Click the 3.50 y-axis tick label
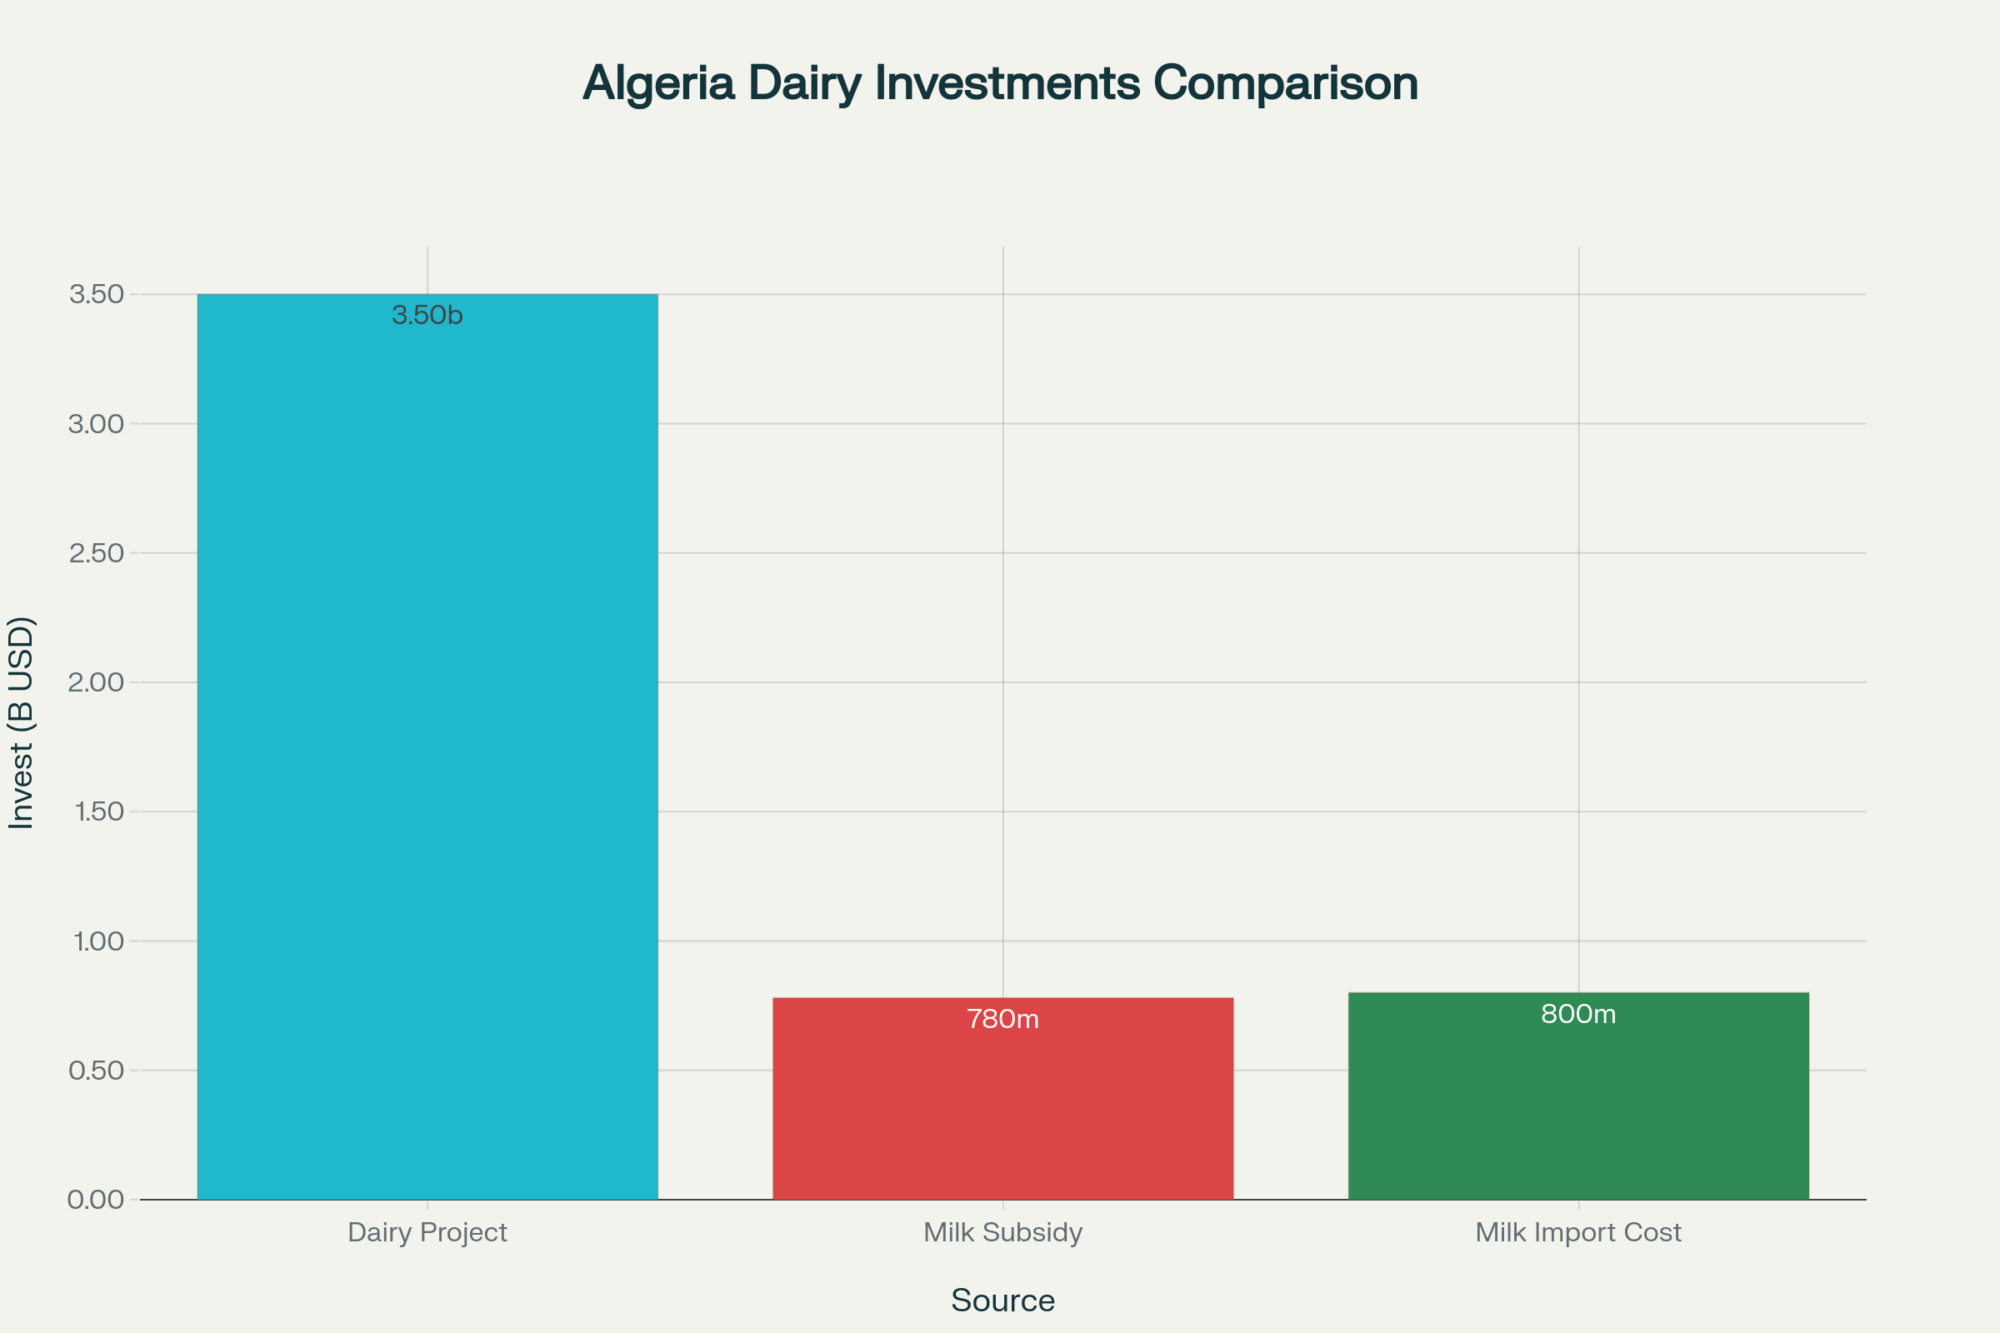This screenshot has width=2000, height=1333. click(x=96, y=294)
